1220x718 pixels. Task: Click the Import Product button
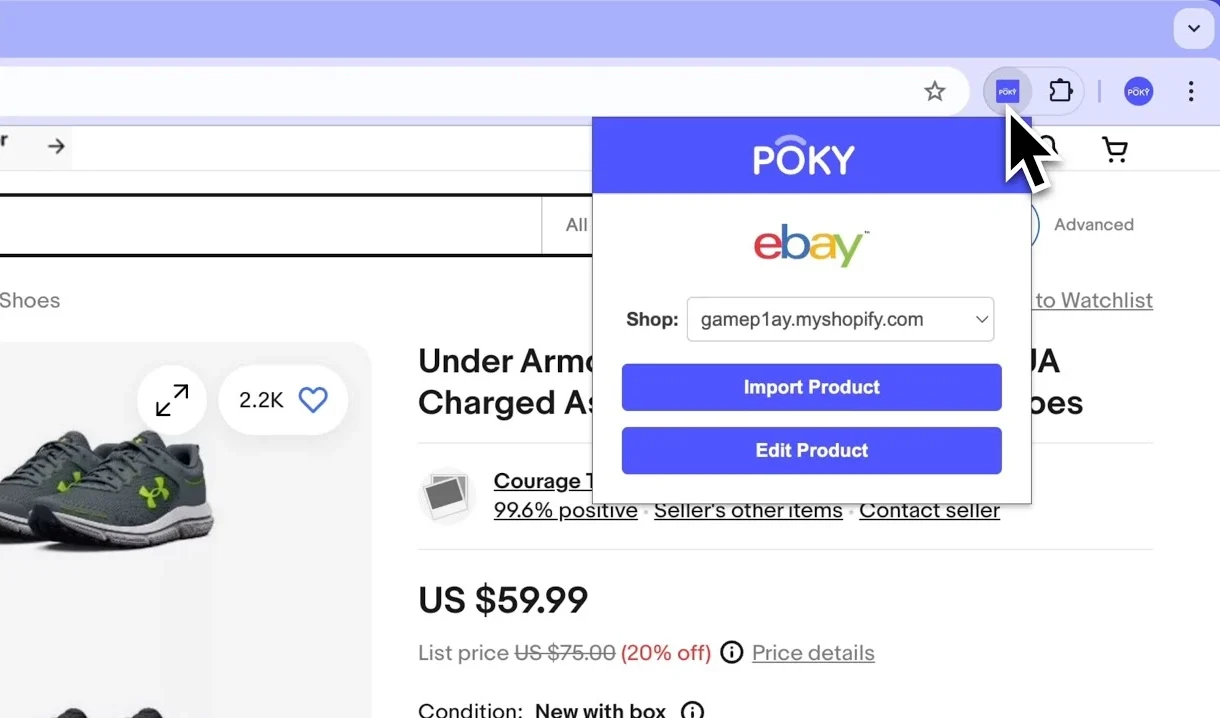(811, 387)
